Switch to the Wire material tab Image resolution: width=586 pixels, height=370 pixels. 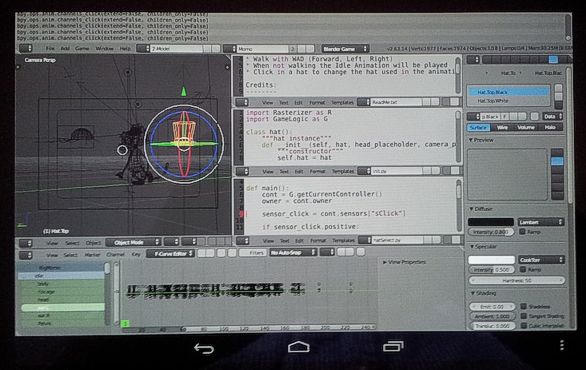[x=502, y=127]
